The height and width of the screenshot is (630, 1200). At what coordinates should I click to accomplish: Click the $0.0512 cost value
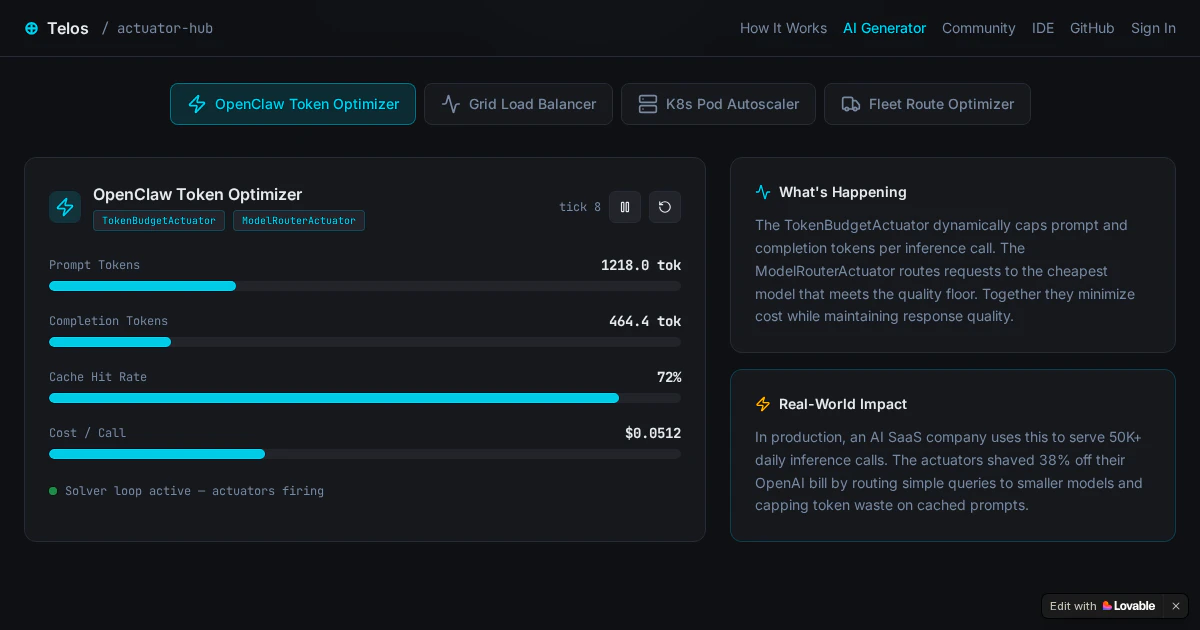pyautogui.click(x=653, y=433)
